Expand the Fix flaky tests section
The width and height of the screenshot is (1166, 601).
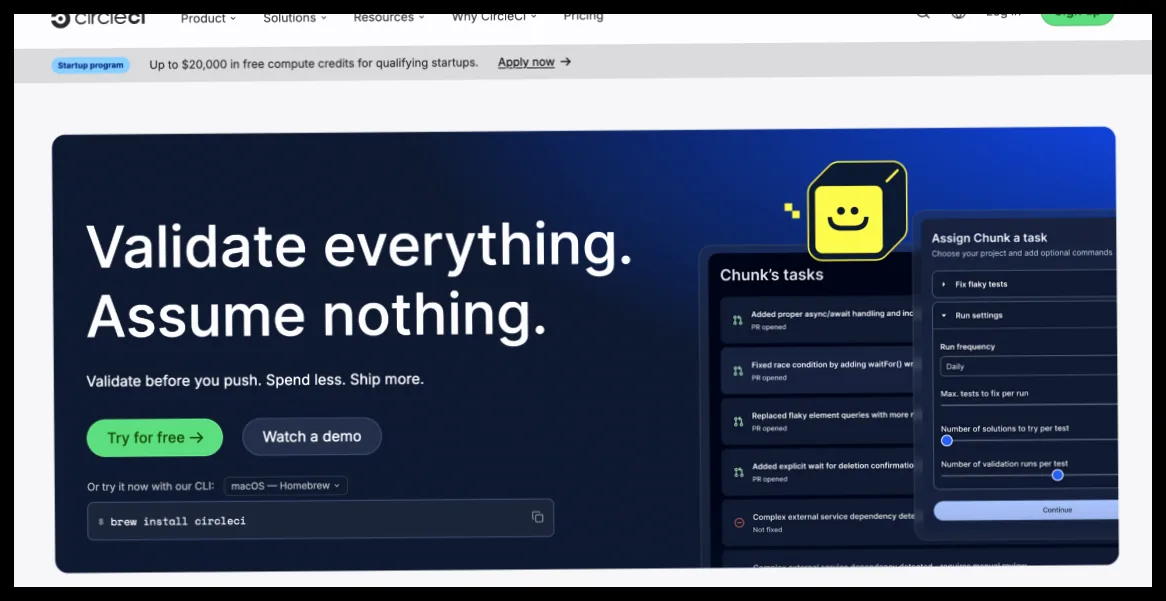(x=1025, y=284)
